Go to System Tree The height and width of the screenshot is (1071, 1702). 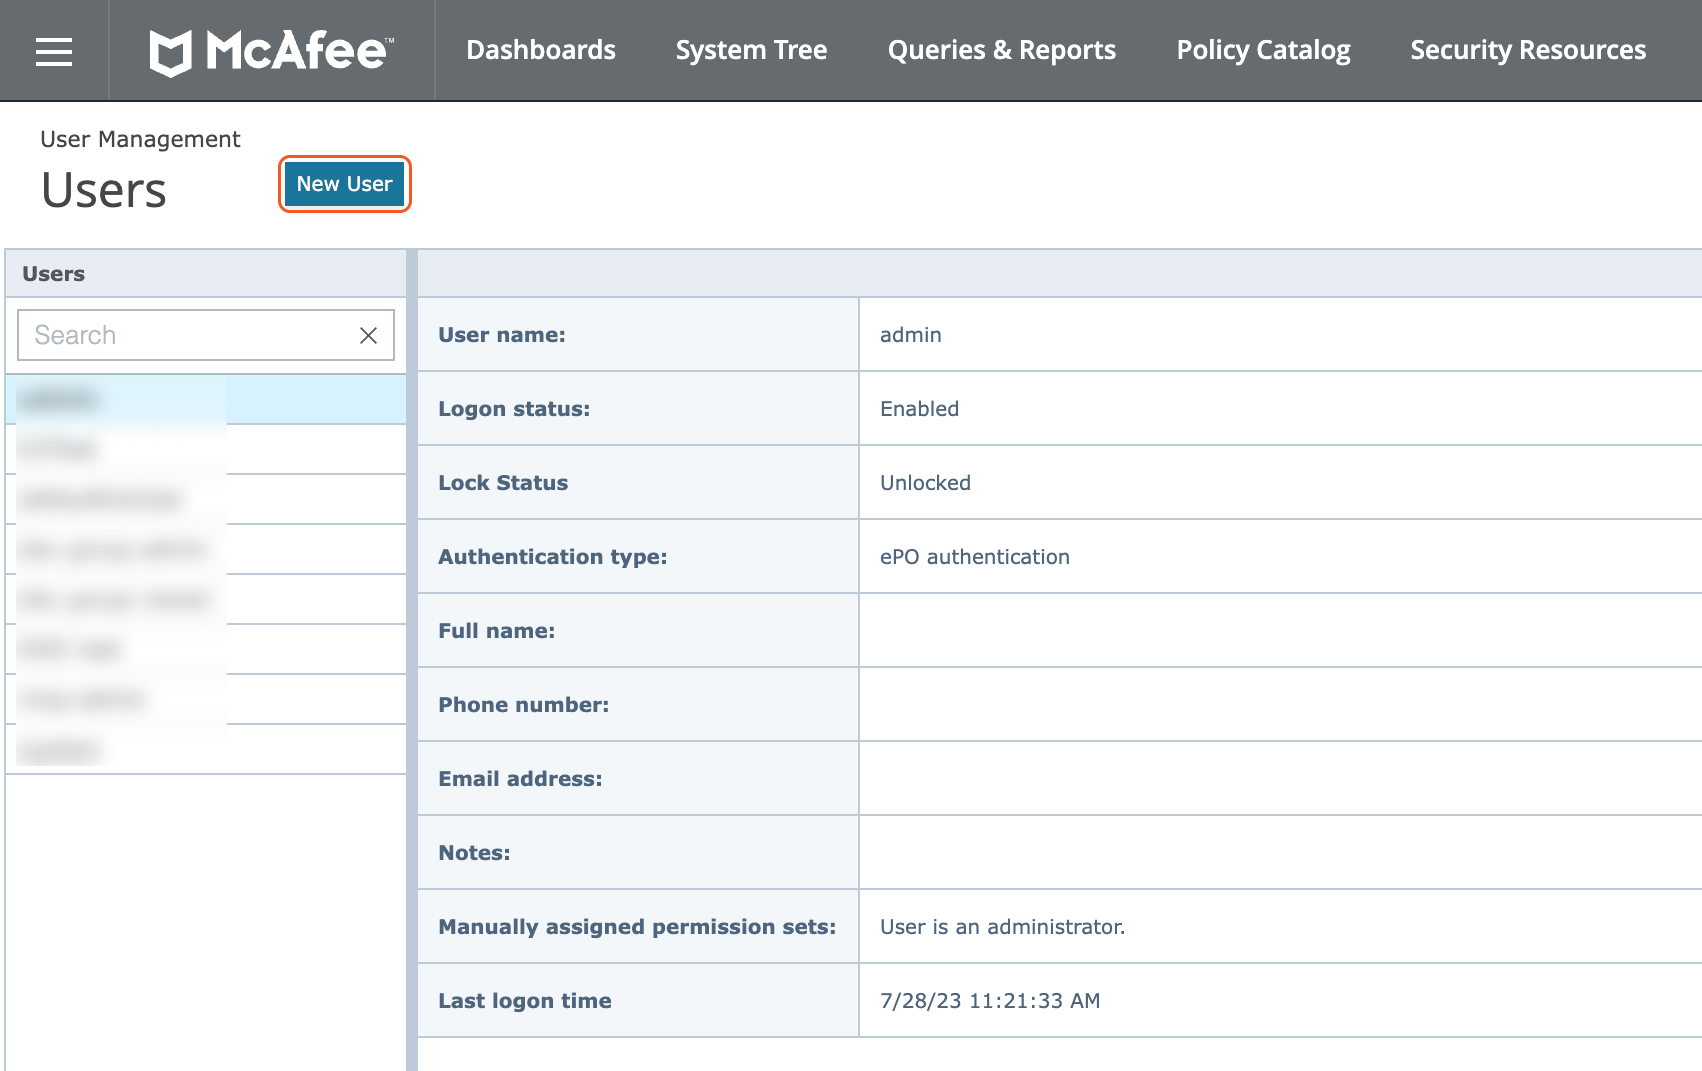(751, 50)
